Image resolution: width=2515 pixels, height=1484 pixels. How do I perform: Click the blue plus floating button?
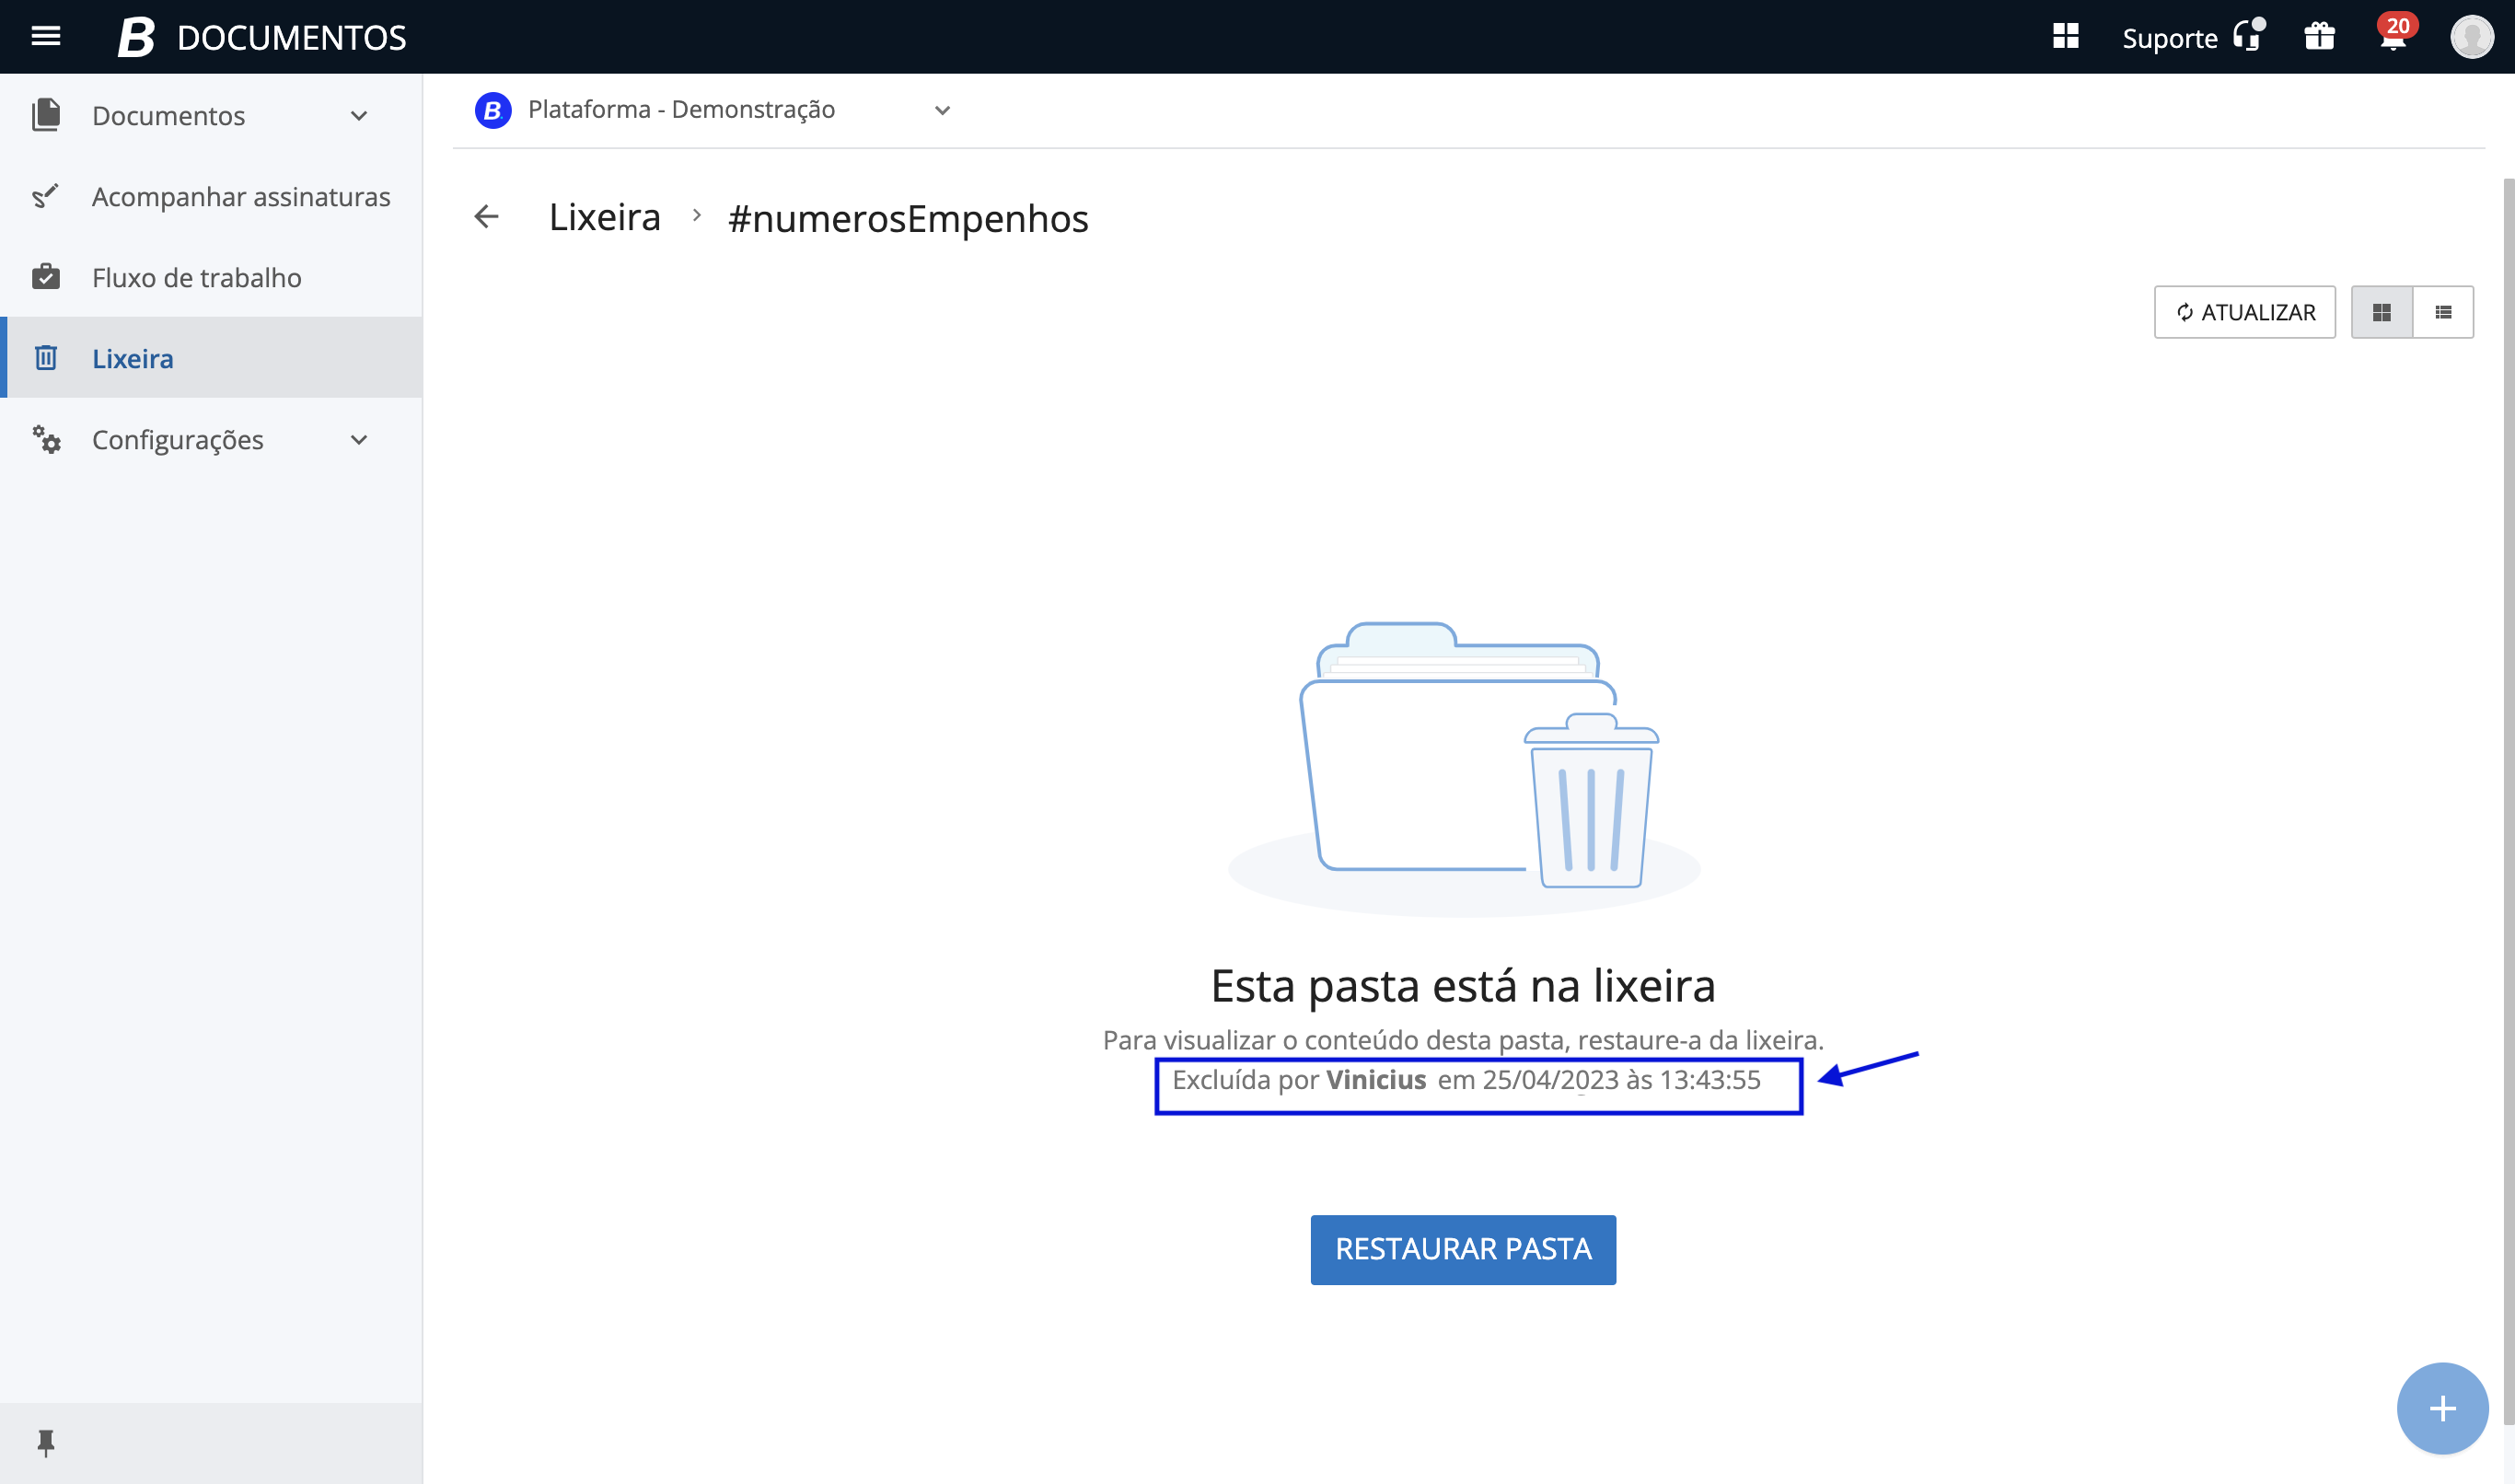2442,1408
